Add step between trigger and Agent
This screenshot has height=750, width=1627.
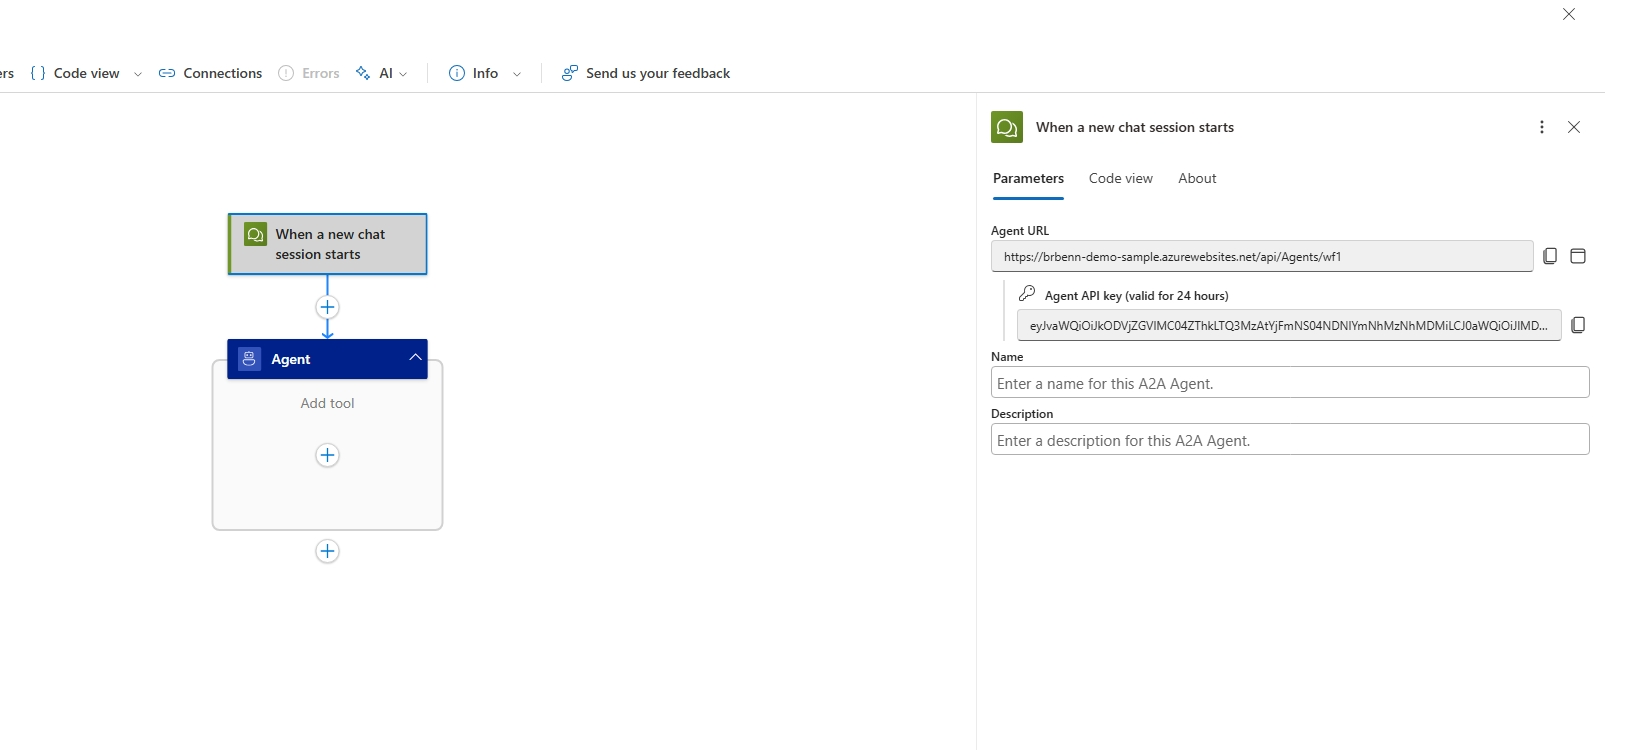(327, 307)
